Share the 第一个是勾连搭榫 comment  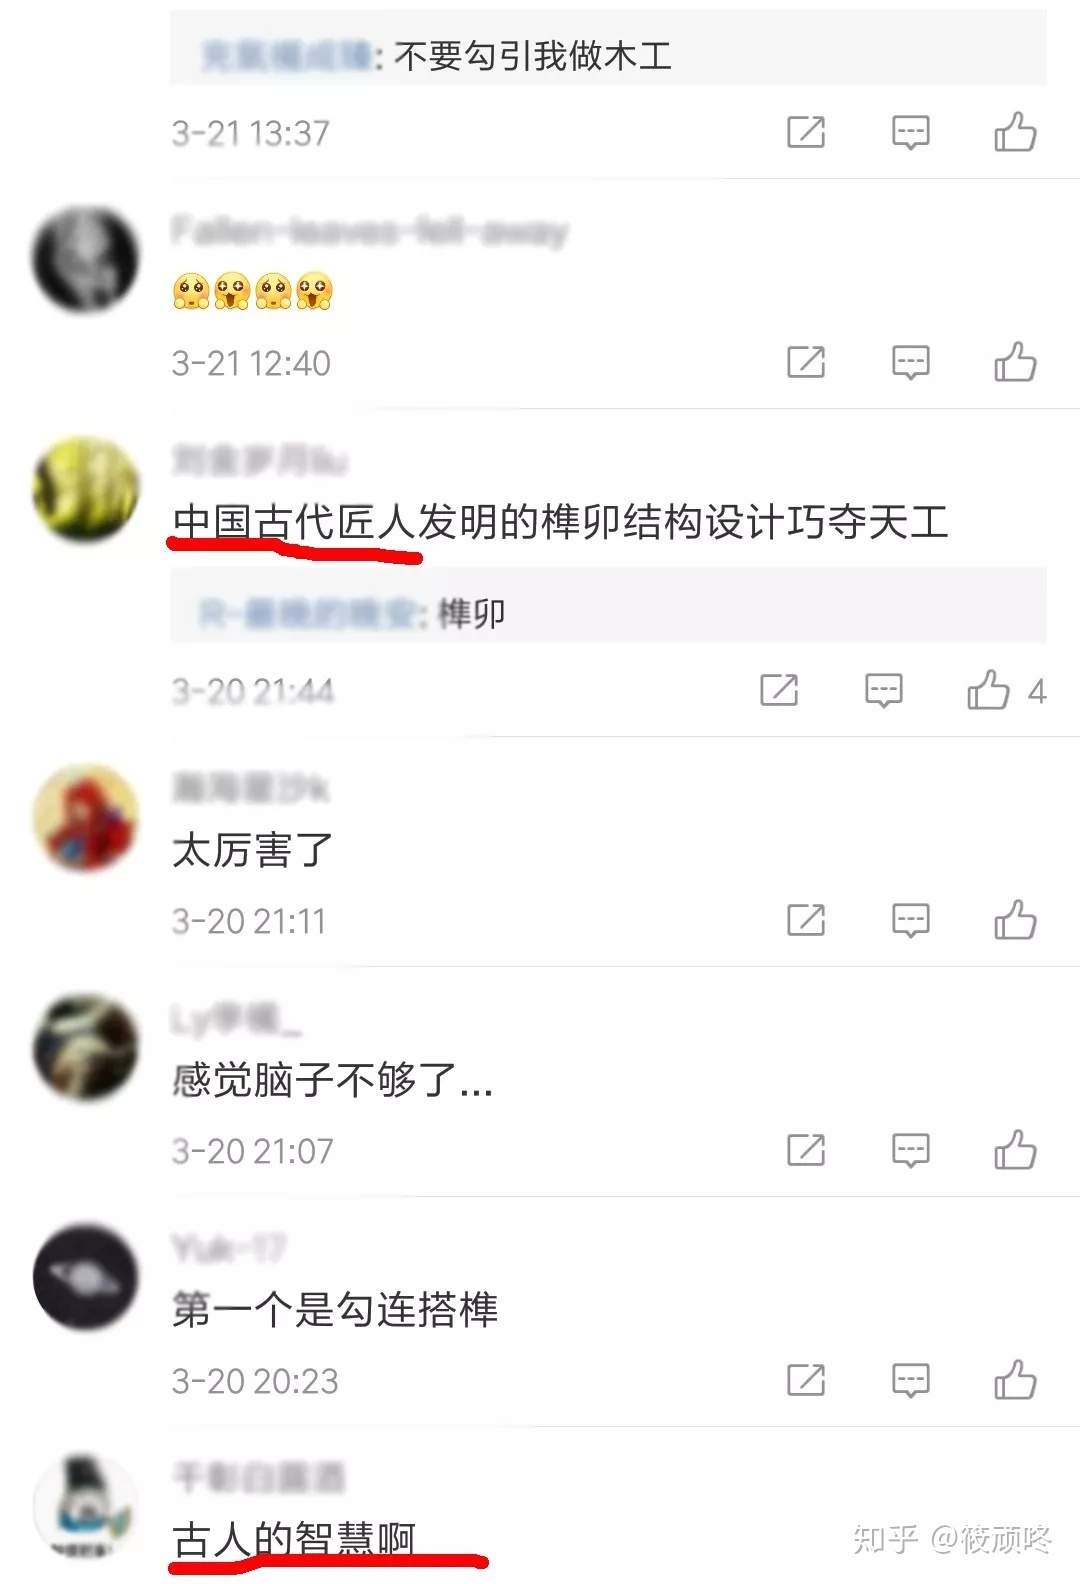pyautogui.click(x=806, y=1380)
